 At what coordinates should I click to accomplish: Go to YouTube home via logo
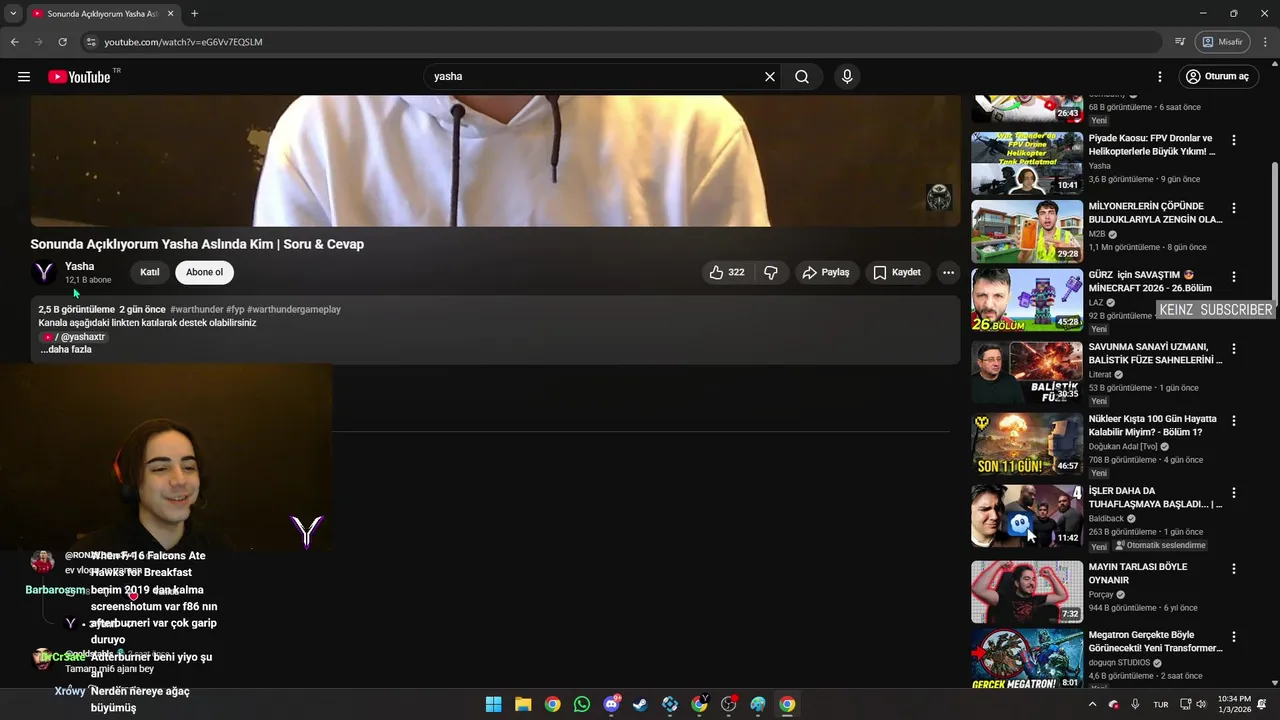(79, 77)
